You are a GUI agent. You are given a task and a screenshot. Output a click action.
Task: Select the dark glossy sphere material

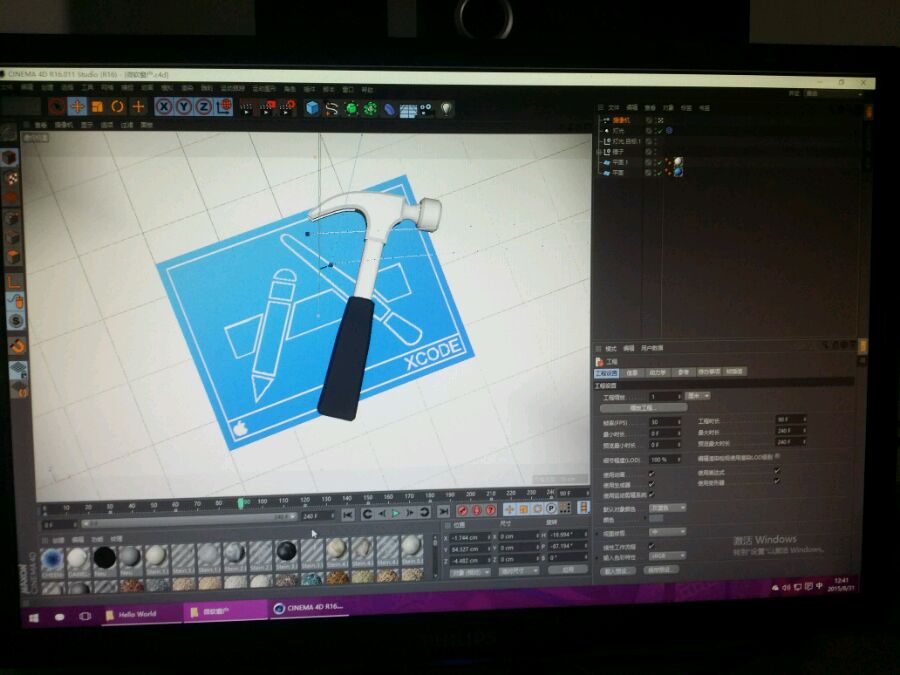click(286, 552)
